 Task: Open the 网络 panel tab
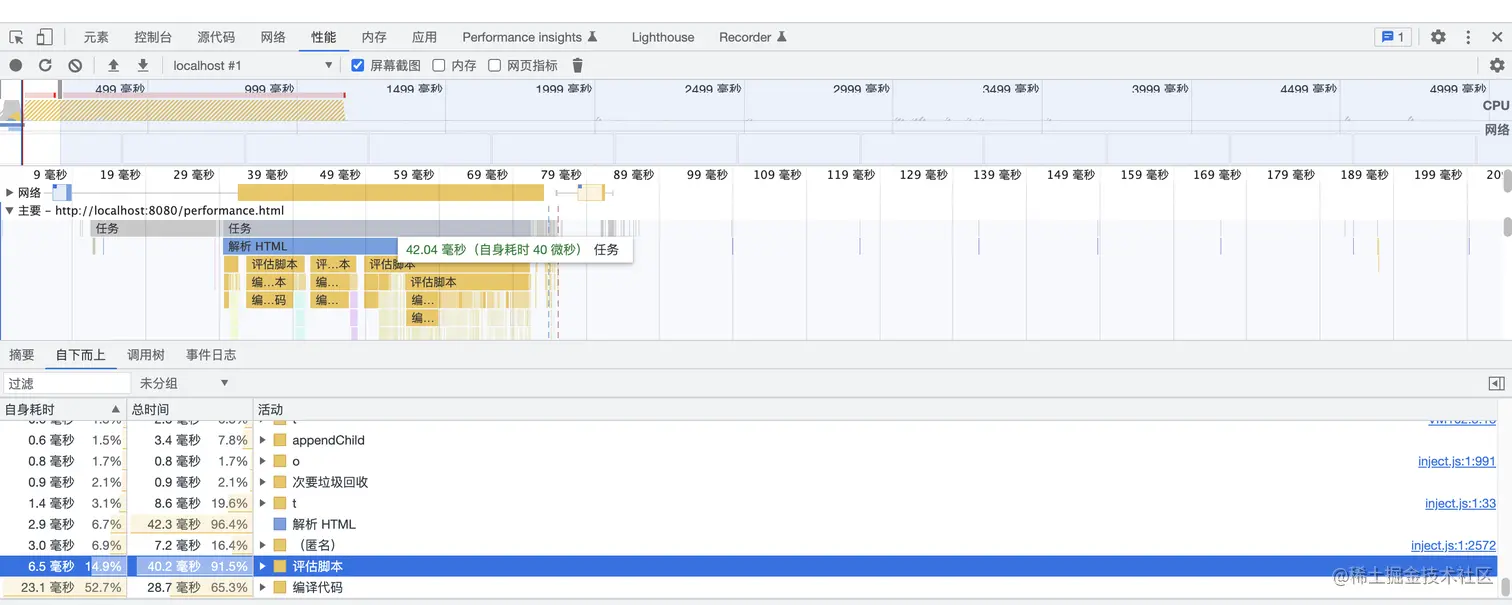click(273, 37)
